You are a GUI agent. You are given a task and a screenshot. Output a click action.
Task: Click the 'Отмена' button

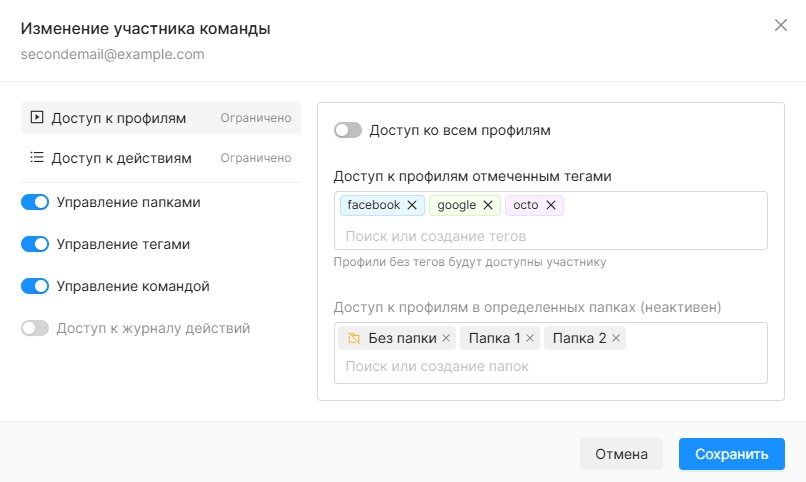point(621,454)
